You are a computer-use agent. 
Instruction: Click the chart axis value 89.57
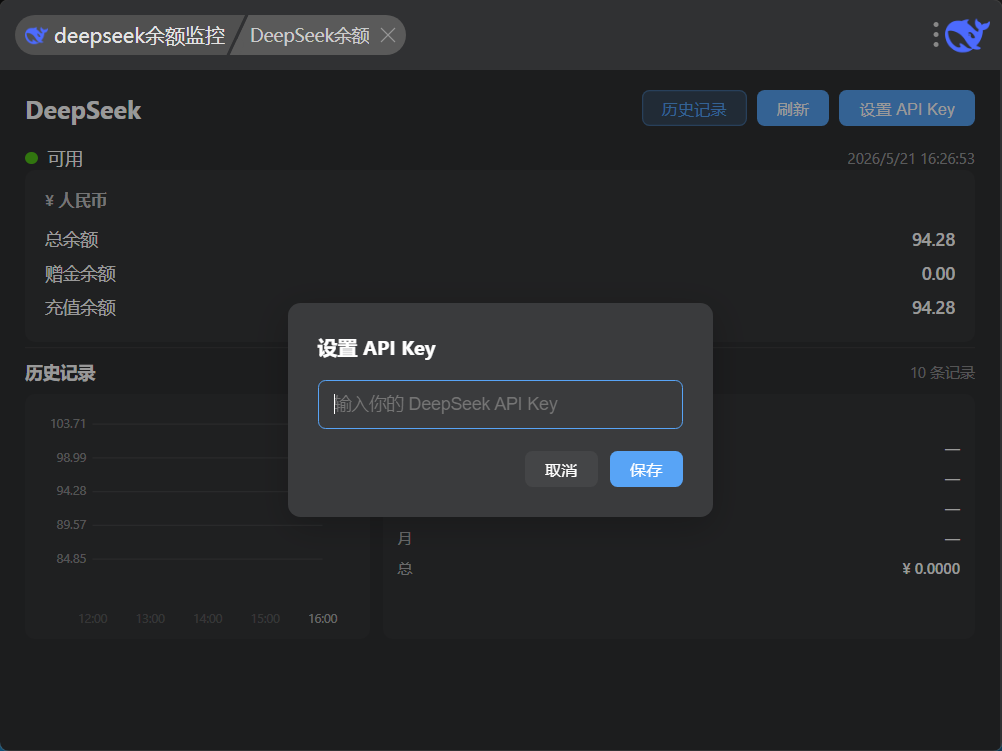pos(71,525)
